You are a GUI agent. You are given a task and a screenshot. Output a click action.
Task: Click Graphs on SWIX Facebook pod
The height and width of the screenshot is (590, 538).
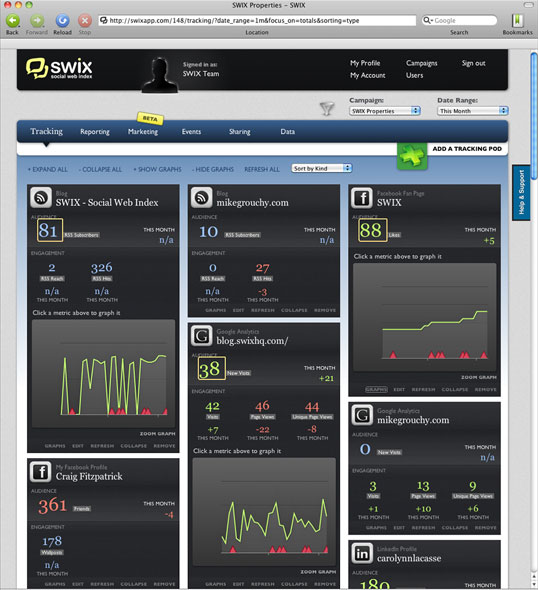(x=376, y=389)
